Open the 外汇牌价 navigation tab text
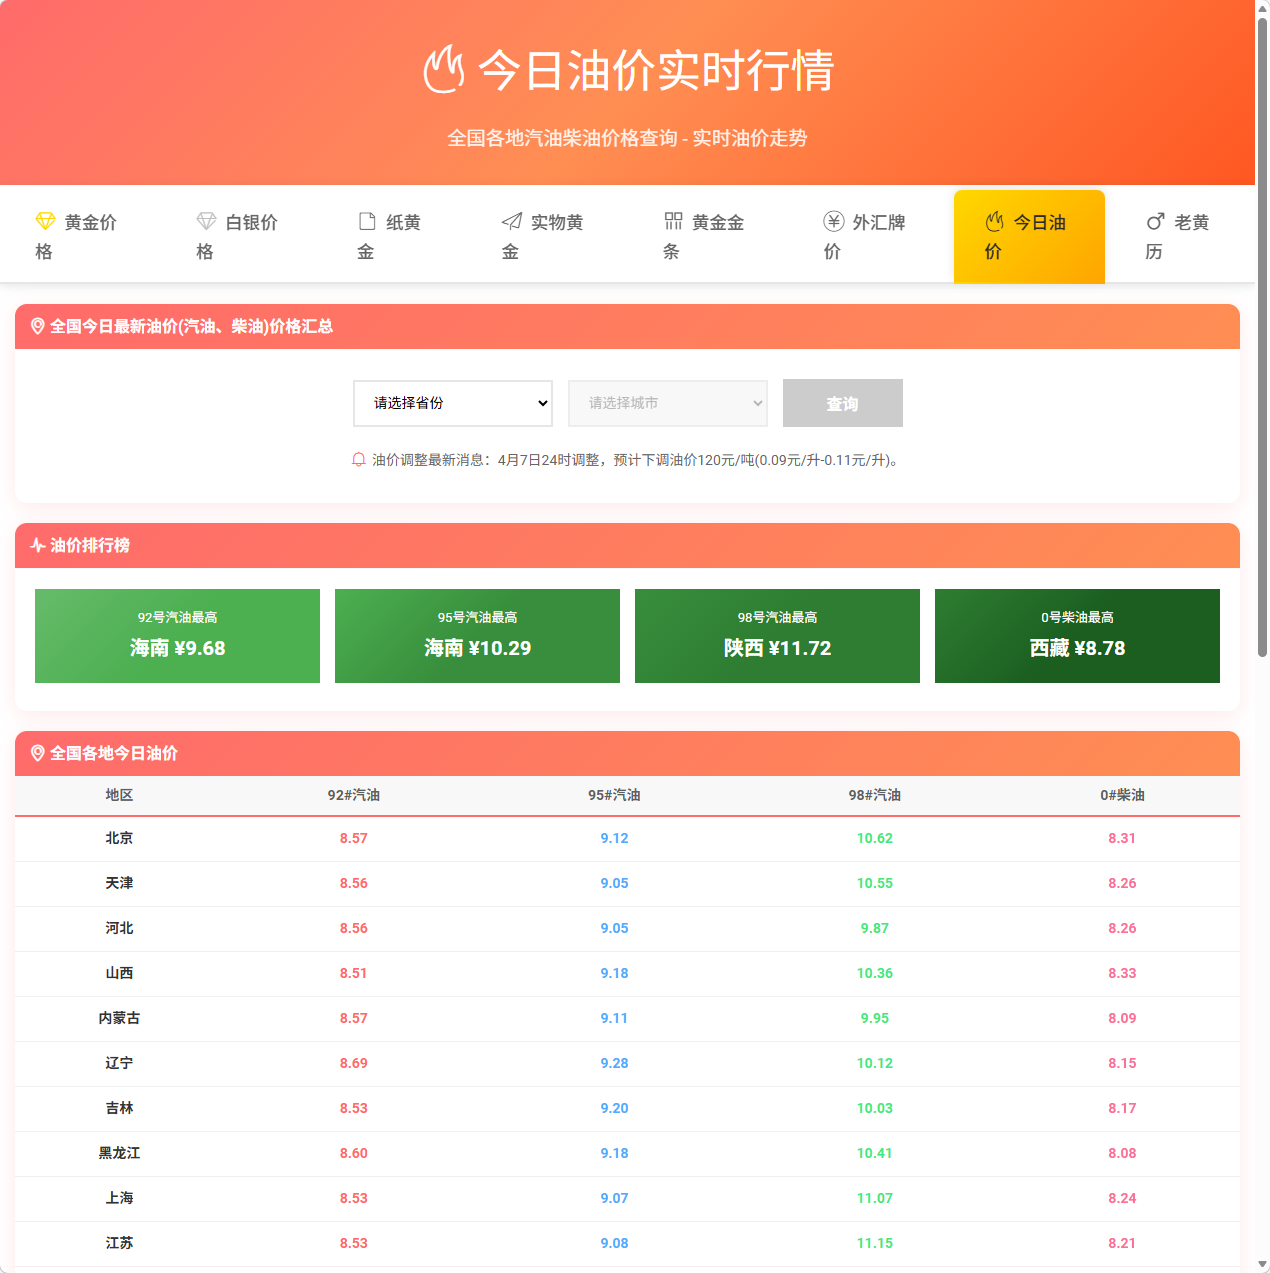1270x1273 pixels. coord(878,223)
